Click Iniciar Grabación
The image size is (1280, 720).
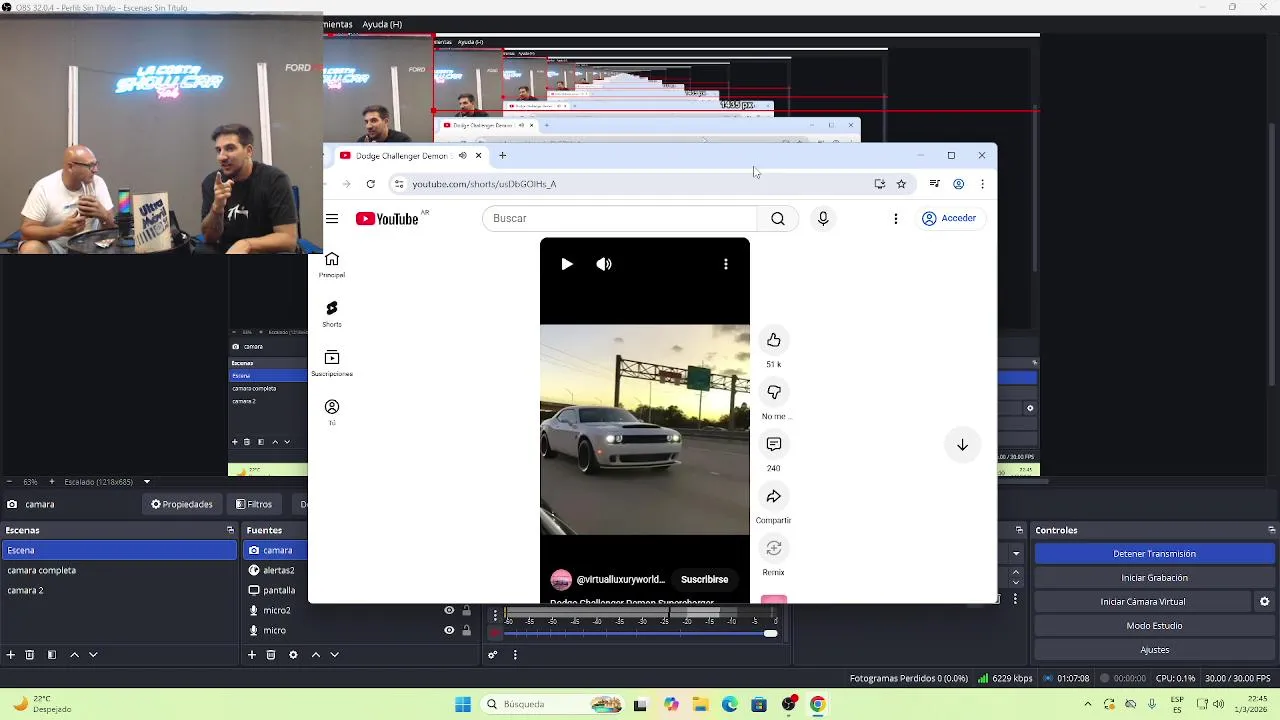[1154, 578]
